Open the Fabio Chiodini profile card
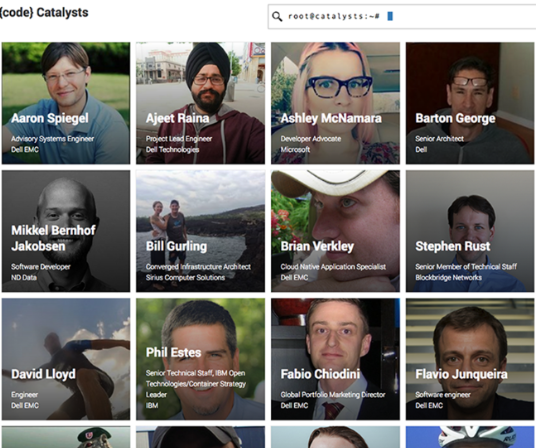The width and height of the screenshot is (536, 448). pos(335,359)
